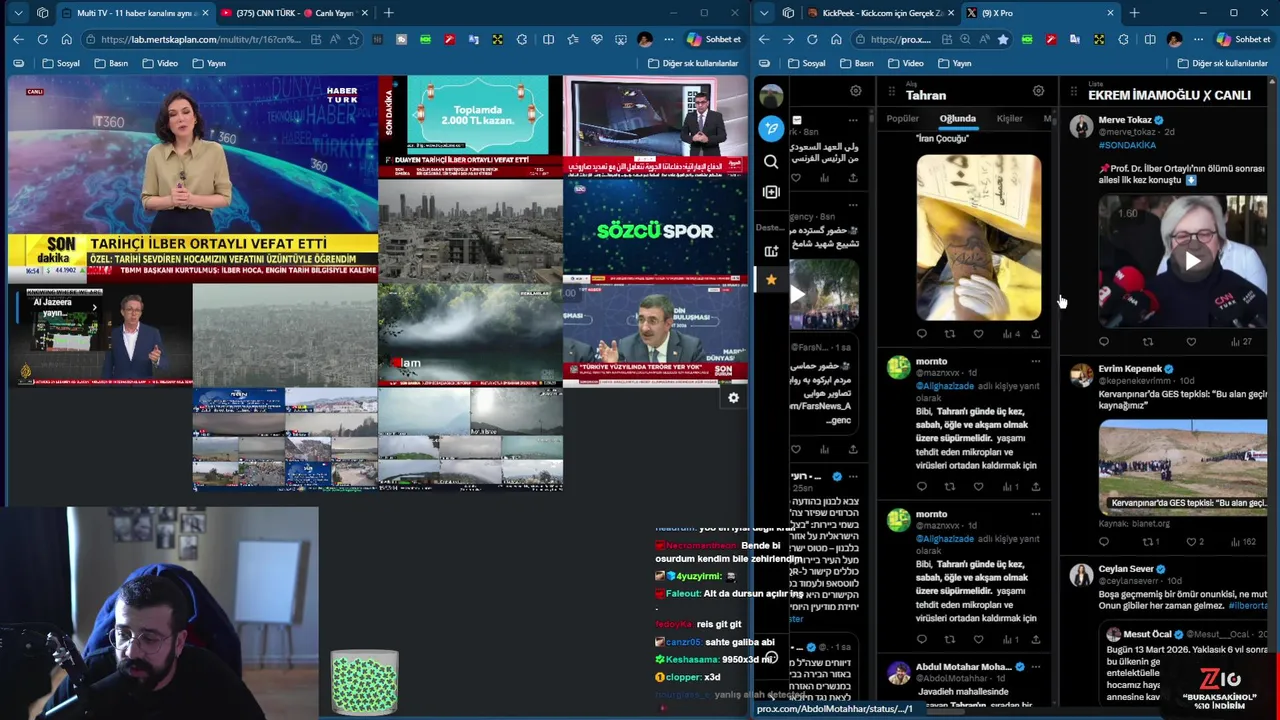Open the search icon in X Pro sidebar
This screenshot has height=720, width=1280.
click(771, 161)
